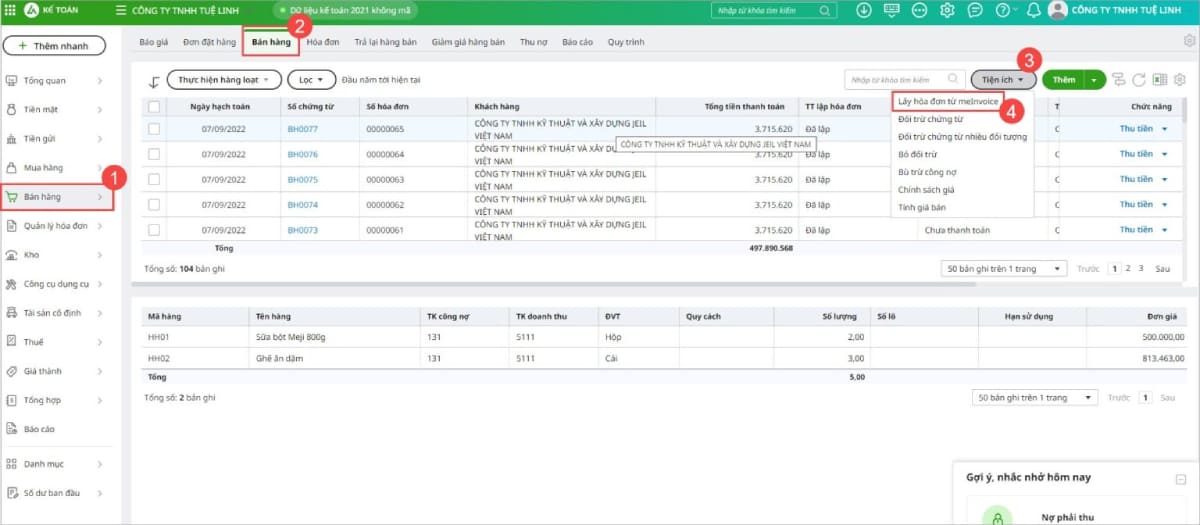Open the arrow dropdown beside Thêm button
Image resolution: width=1200 pixels, height=525 pixels.
[1097, 79]
